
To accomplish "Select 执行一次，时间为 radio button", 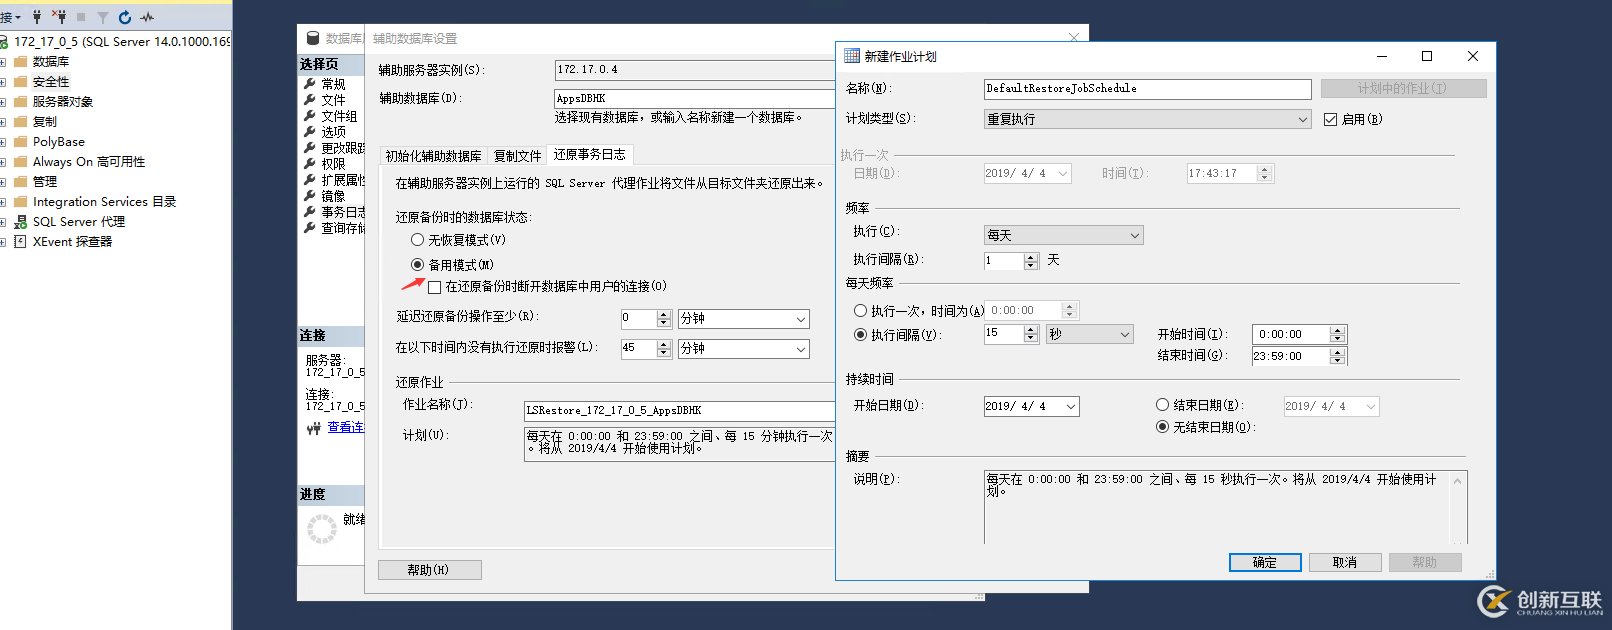I will click(860, 311).
